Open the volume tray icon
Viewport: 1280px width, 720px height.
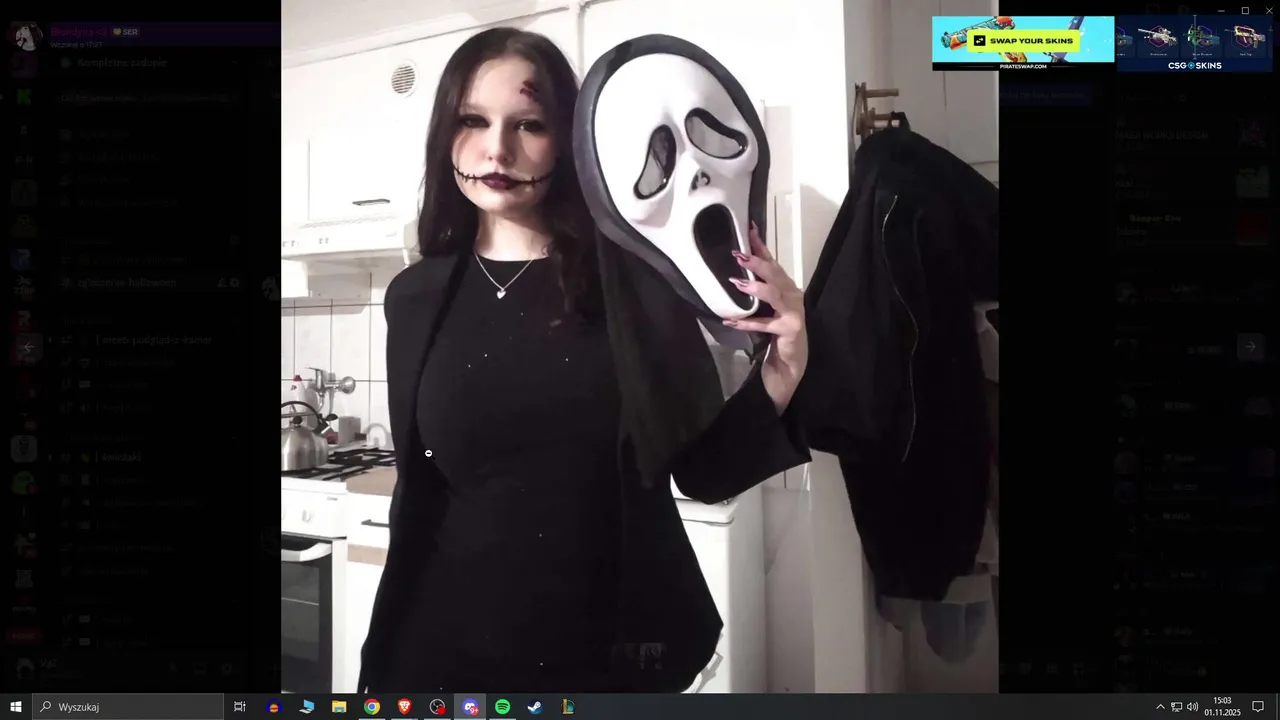click(1192, 707)
